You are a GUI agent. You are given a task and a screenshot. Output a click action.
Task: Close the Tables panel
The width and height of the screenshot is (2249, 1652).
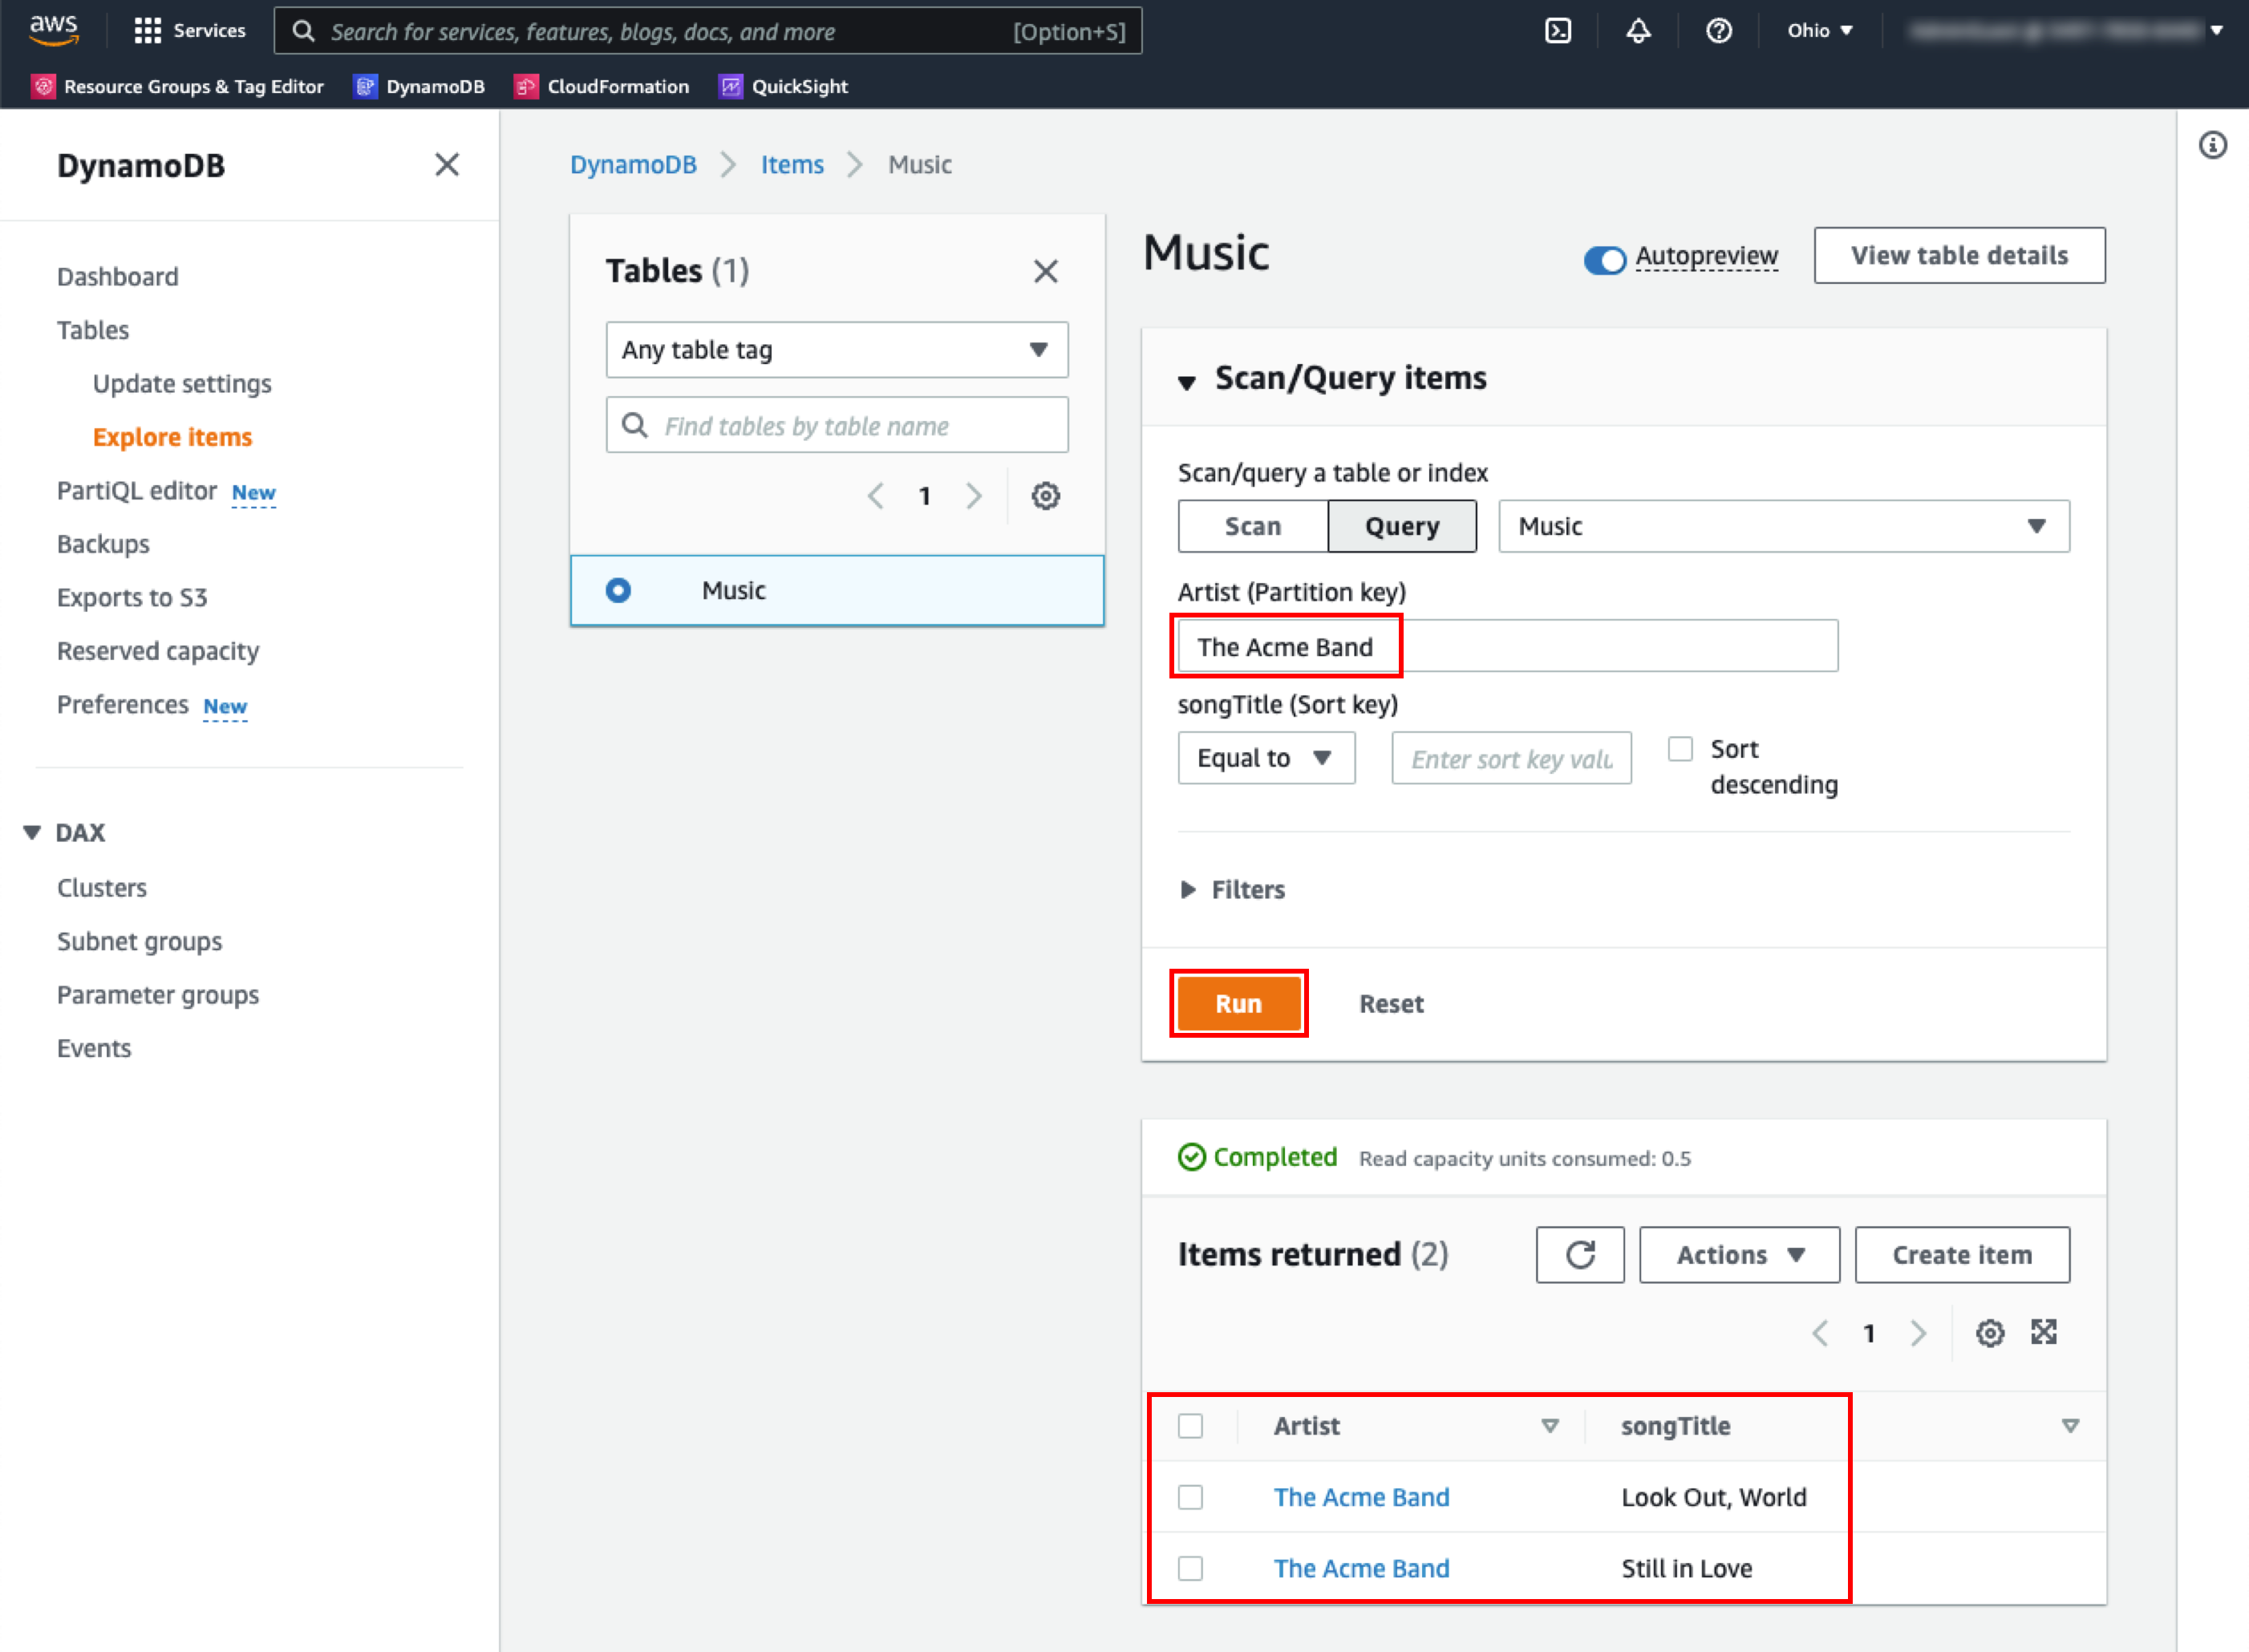click(1046, 271)
